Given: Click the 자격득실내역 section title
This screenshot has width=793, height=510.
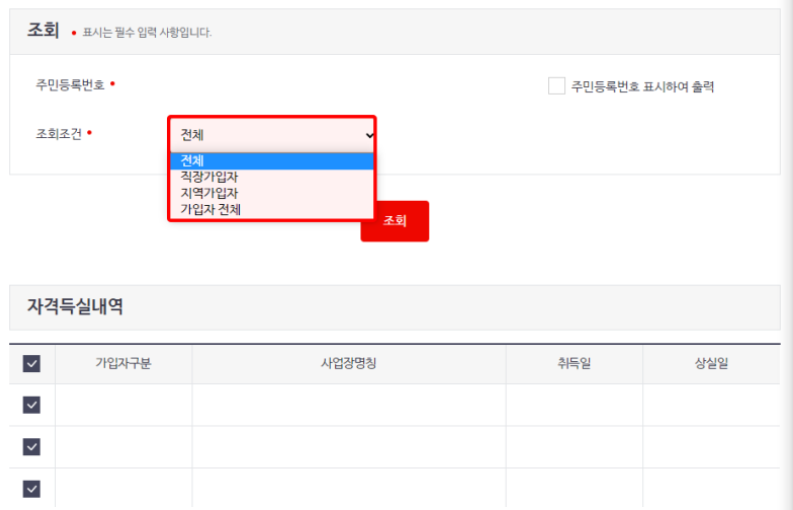Looking at the screenshot, I should point(75,307).
